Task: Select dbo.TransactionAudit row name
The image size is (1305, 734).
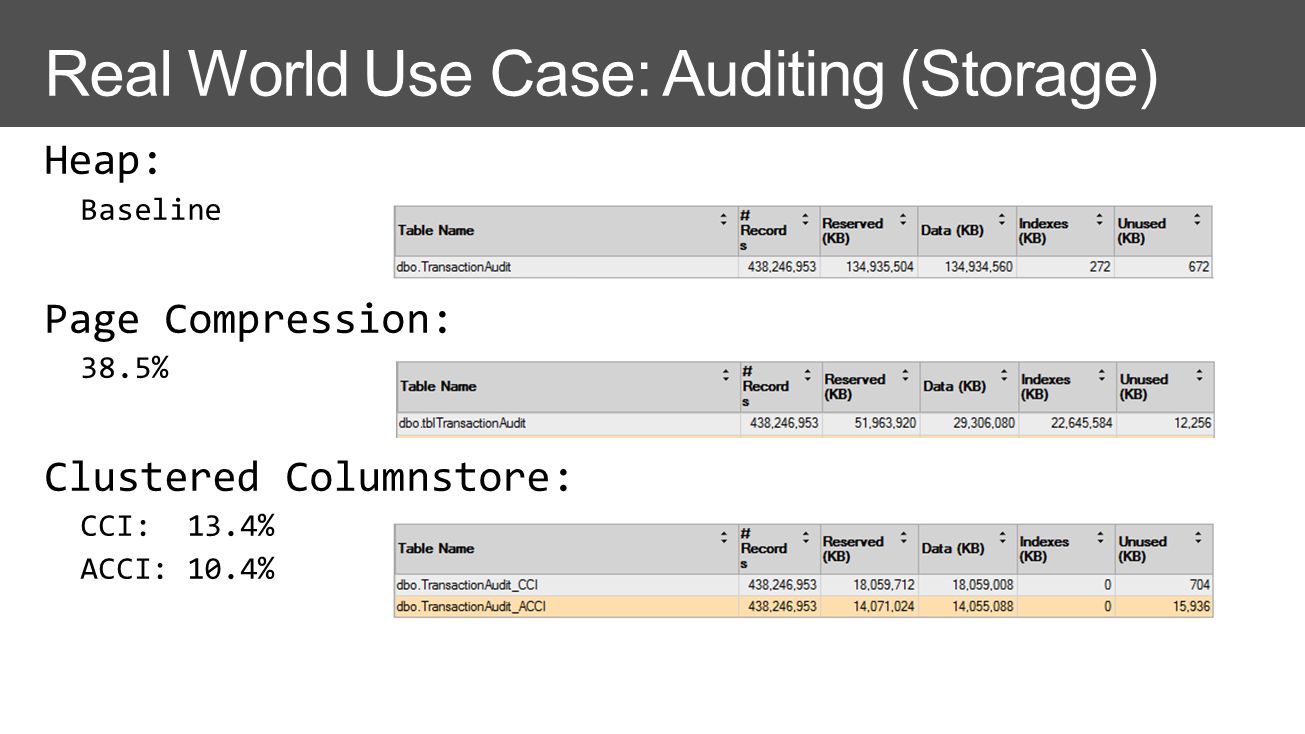Action: click(x=455, y=267)
